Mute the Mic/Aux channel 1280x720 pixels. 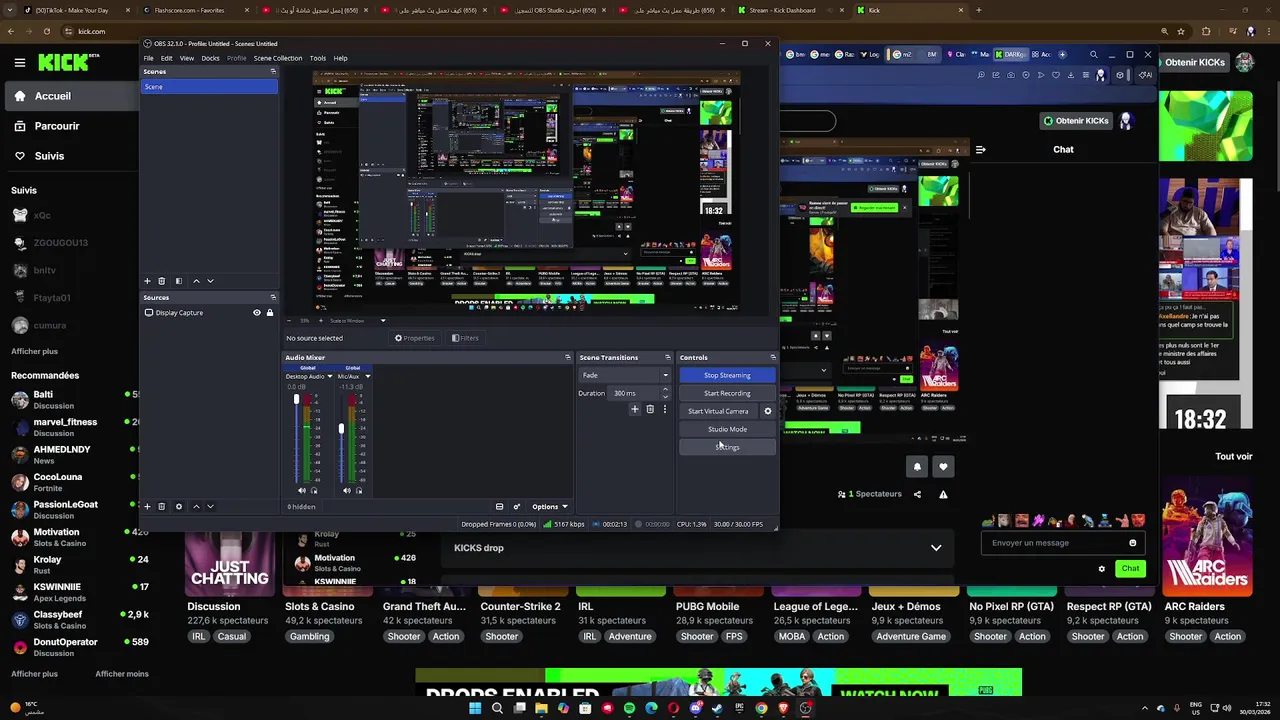tap(347, 490)
